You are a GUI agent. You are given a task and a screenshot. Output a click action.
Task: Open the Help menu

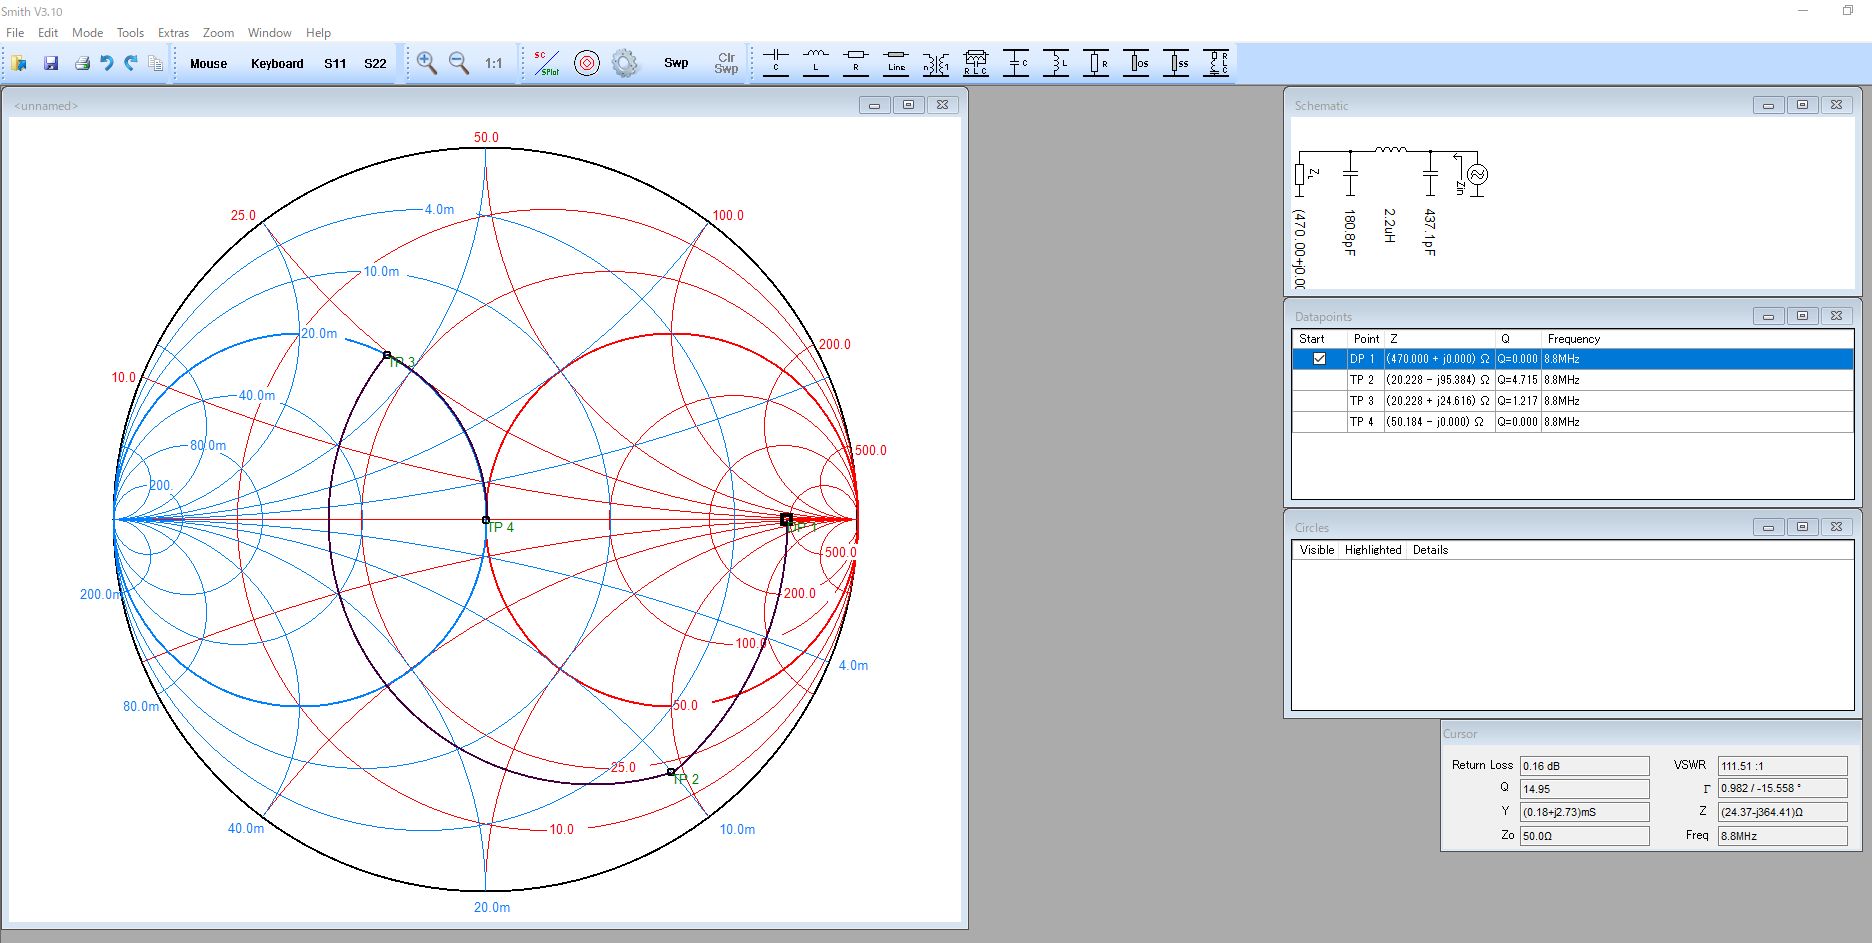(x=318, y=33)
